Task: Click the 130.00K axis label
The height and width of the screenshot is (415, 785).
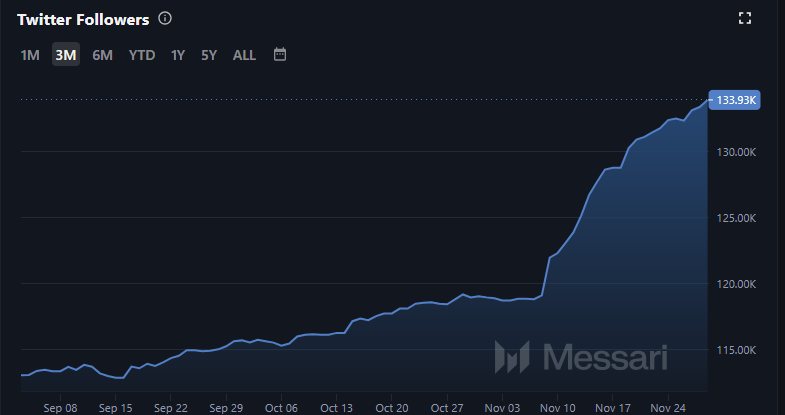Action: pyautogui.click(x=736, y=152)
